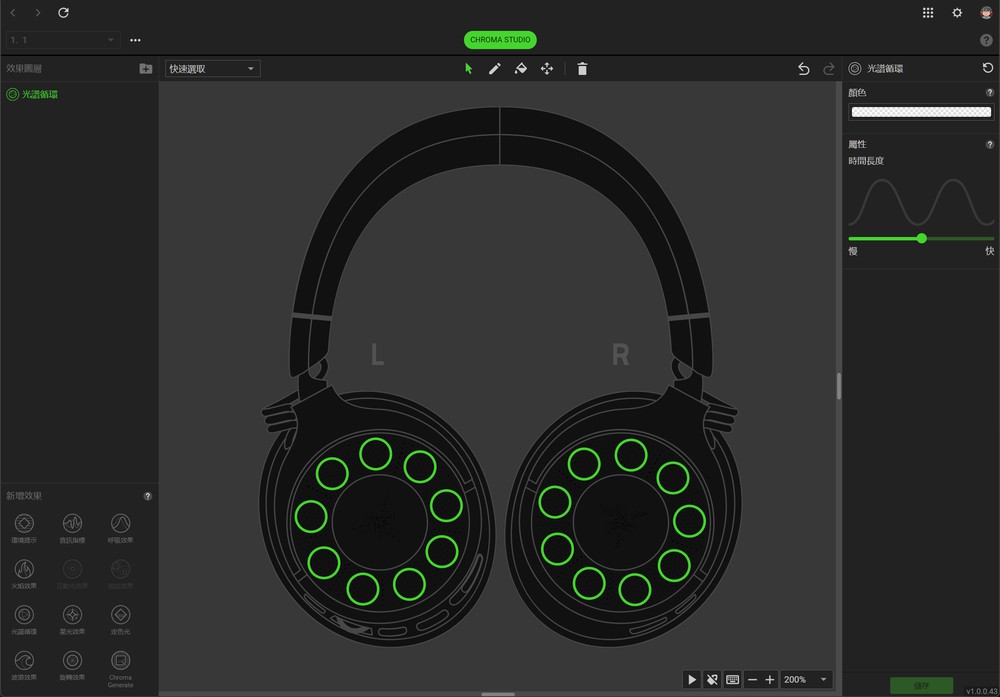1000x697 pixels.
Task: Add the 環境提示 ambient effect
Action: pos(24,528)
